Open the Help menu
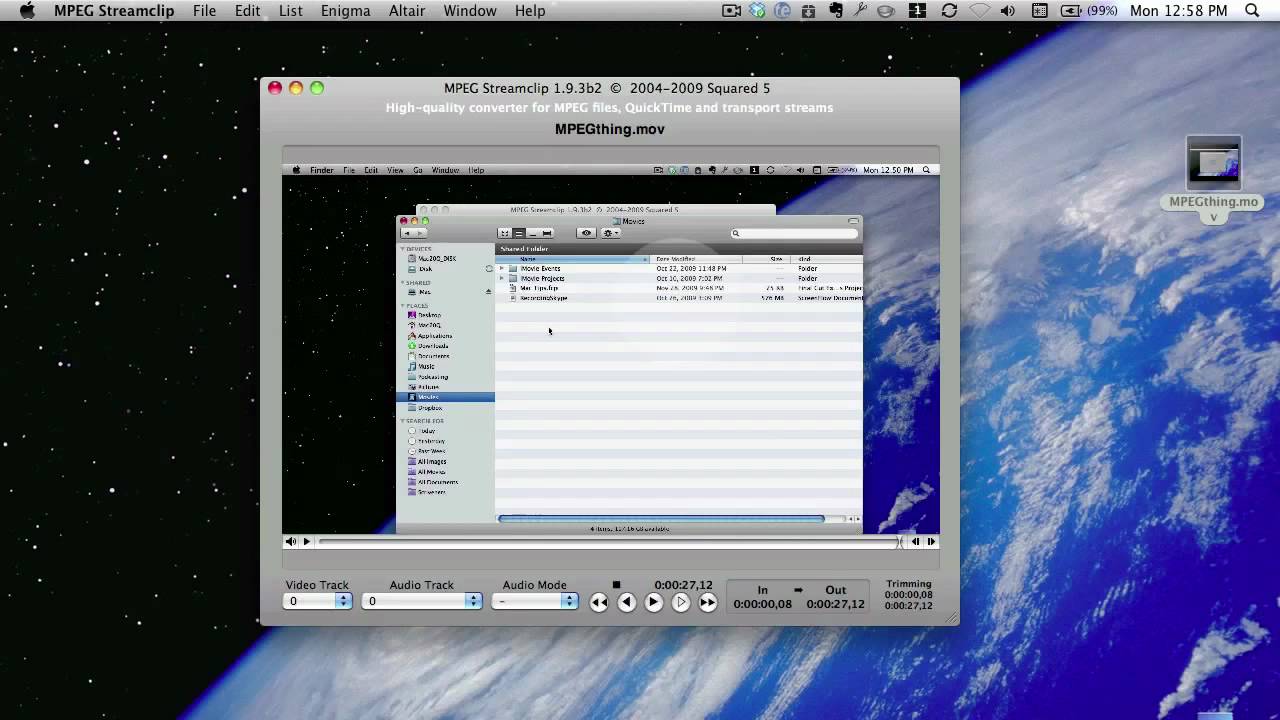Viewport: 1280px width, 720px height. (x=530, y=11)
